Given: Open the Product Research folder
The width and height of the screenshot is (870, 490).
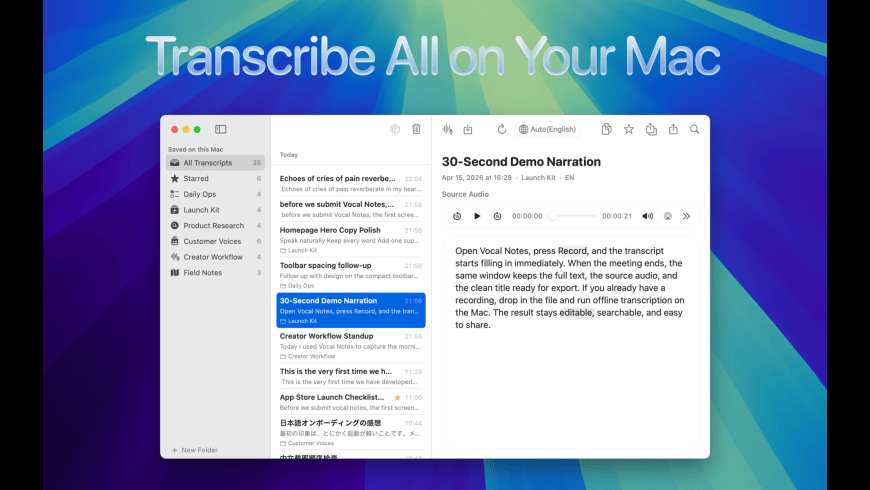Looking at the screenshot, I should (215, 225).
